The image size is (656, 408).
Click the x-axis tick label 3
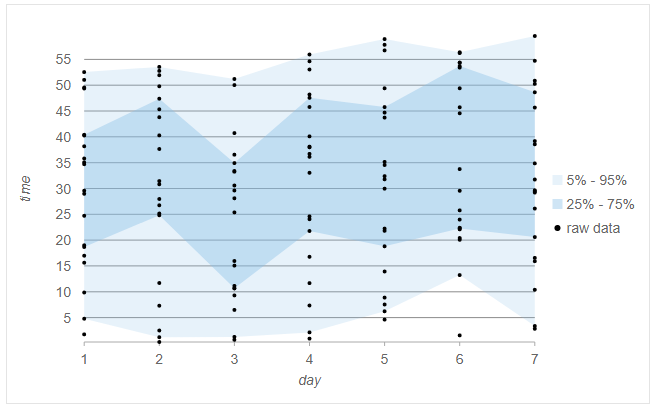(234, 359)
